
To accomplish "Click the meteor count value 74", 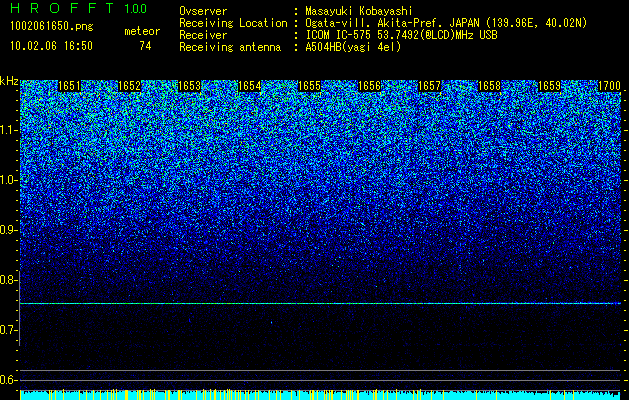I will 145,46.
